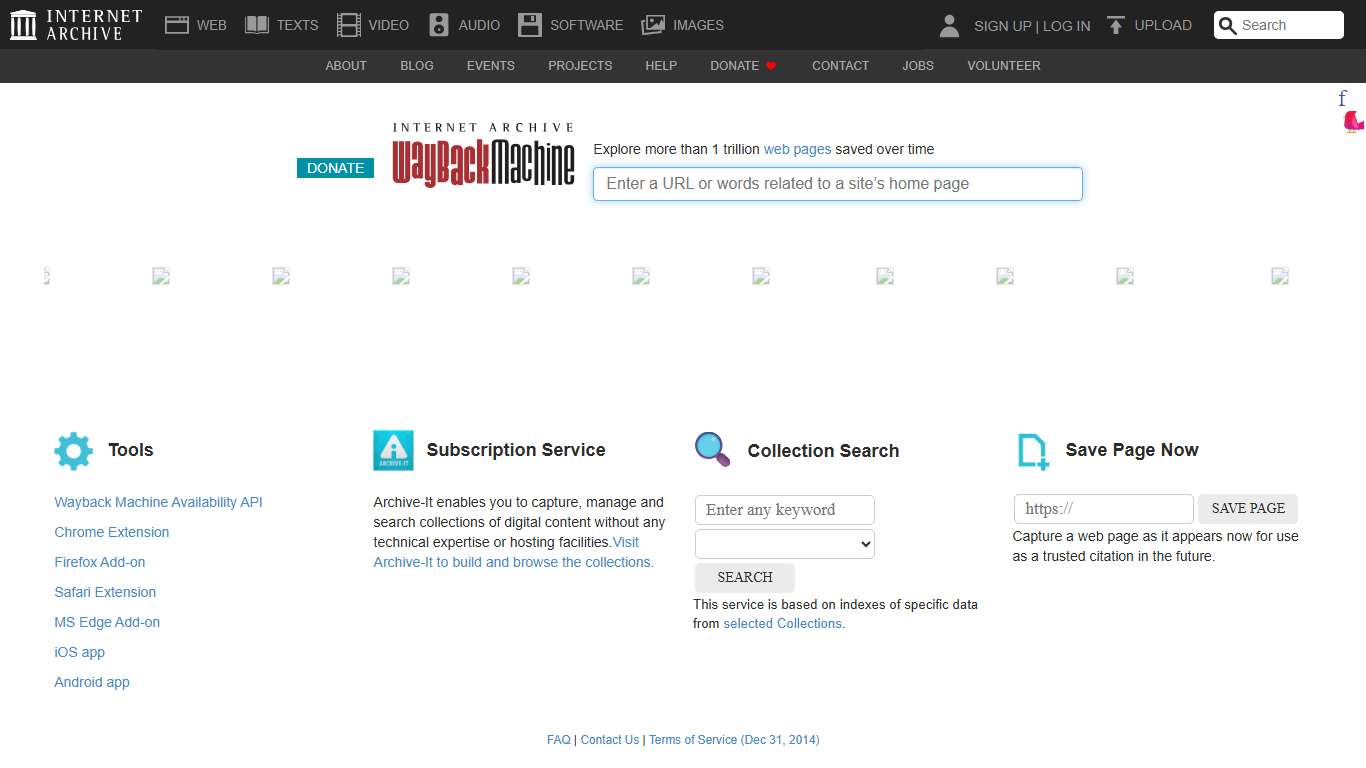The image size is (1366, 768).
Task: Open the Audio speaker icon
Action: pyautogui.click(x=439, y=25)
